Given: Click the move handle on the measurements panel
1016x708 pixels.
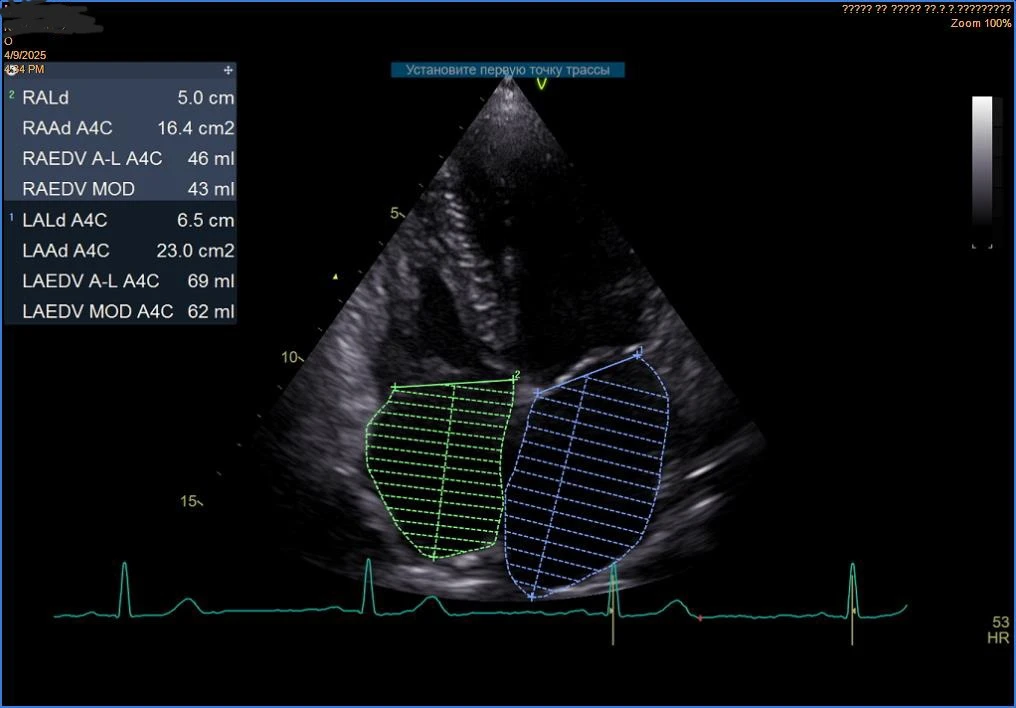Looking at the screenshot, I should coord(228,70).
